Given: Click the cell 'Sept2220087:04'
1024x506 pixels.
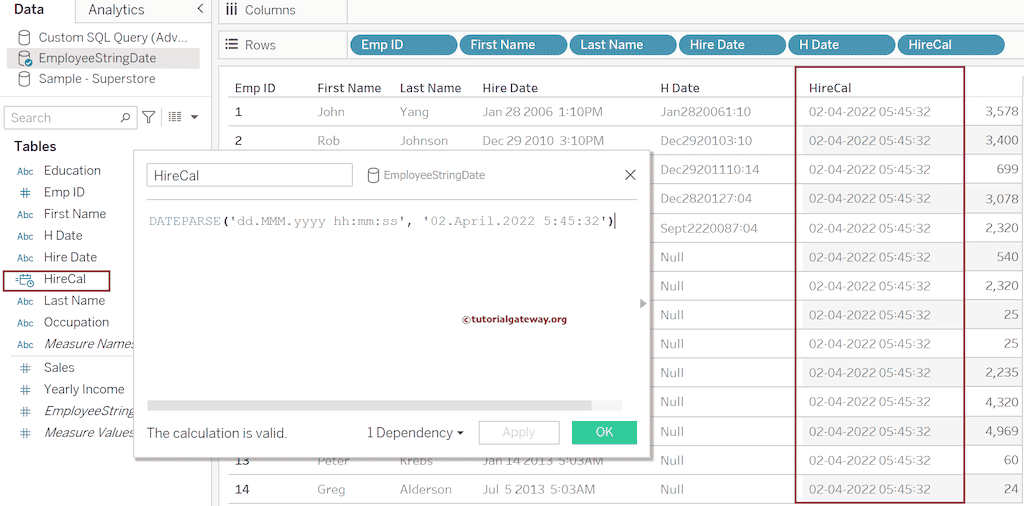Looking at the screenshot, I should 709,229.
